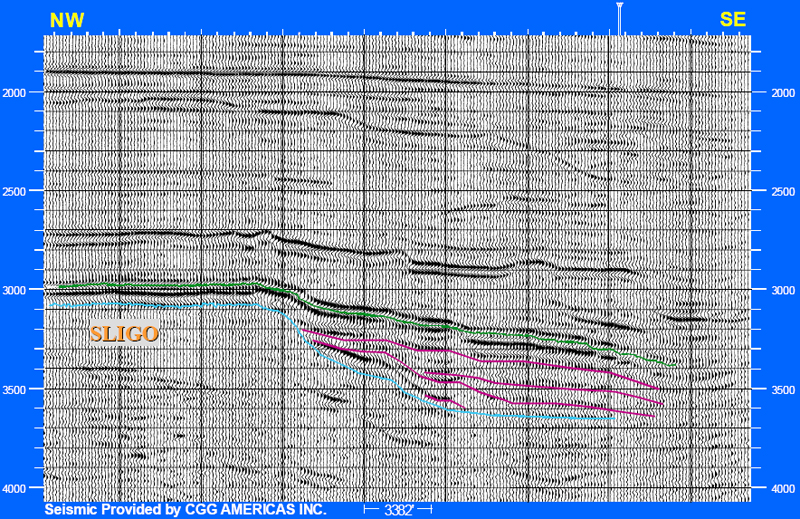Click the left axis 3000 label
Viewport: 800px width, 519px height.
[14, 290]
